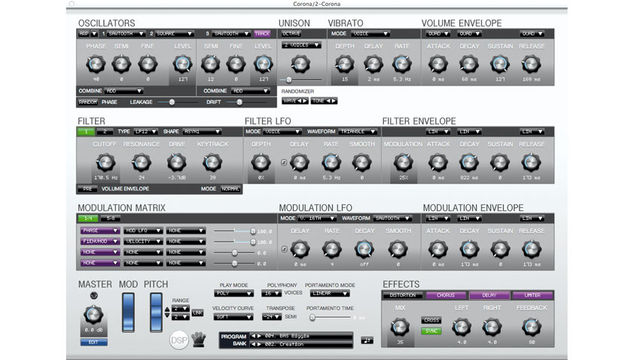Screen dimensions: 640x360
Task: Click the glove icon beside DSP logo
Action: 199,339
